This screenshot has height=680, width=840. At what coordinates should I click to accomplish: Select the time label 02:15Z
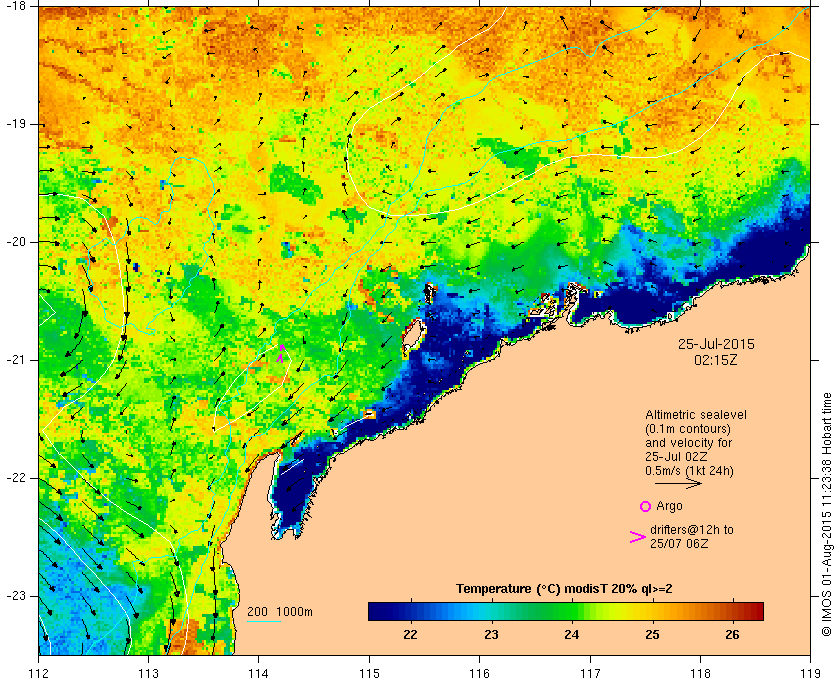pyautogui.click(x=716, y=360)
